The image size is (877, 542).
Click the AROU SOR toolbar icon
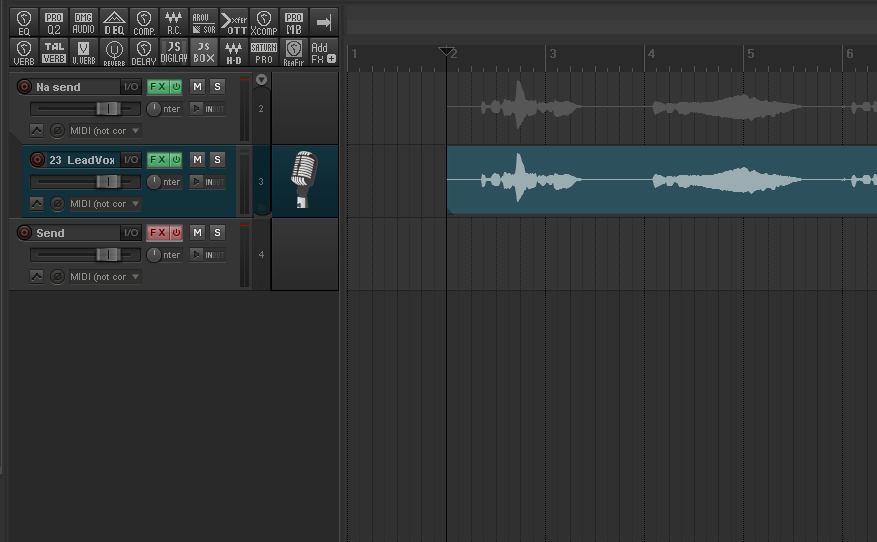tap(204, 22)
